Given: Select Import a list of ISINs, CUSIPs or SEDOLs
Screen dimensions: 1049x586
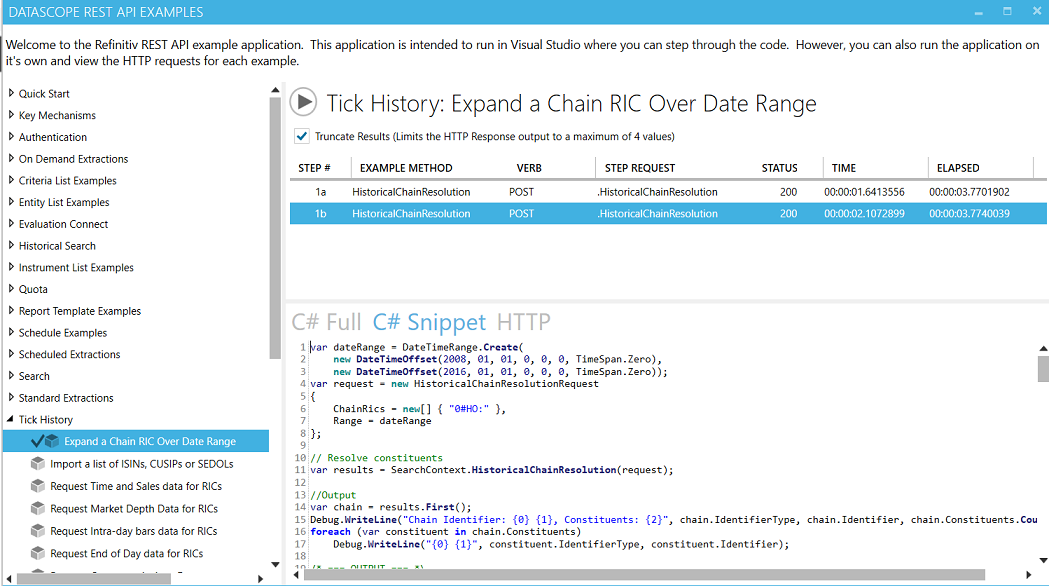Looking at the screenshot, I should pos(142,464).
